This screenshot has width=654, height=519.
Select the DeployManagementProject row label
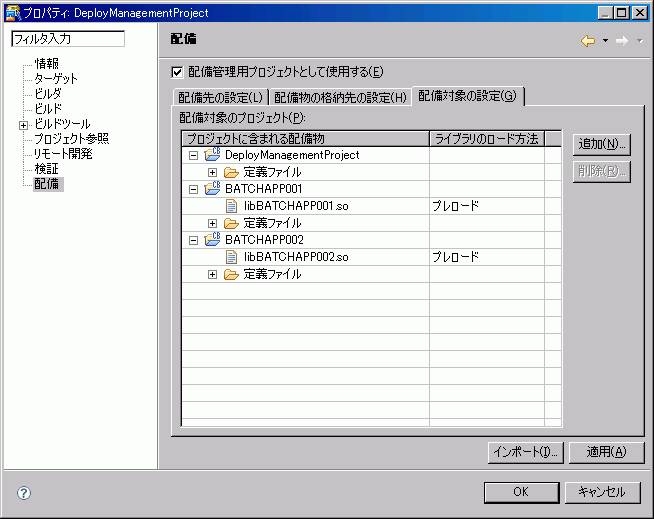click(x=292, y=155)
